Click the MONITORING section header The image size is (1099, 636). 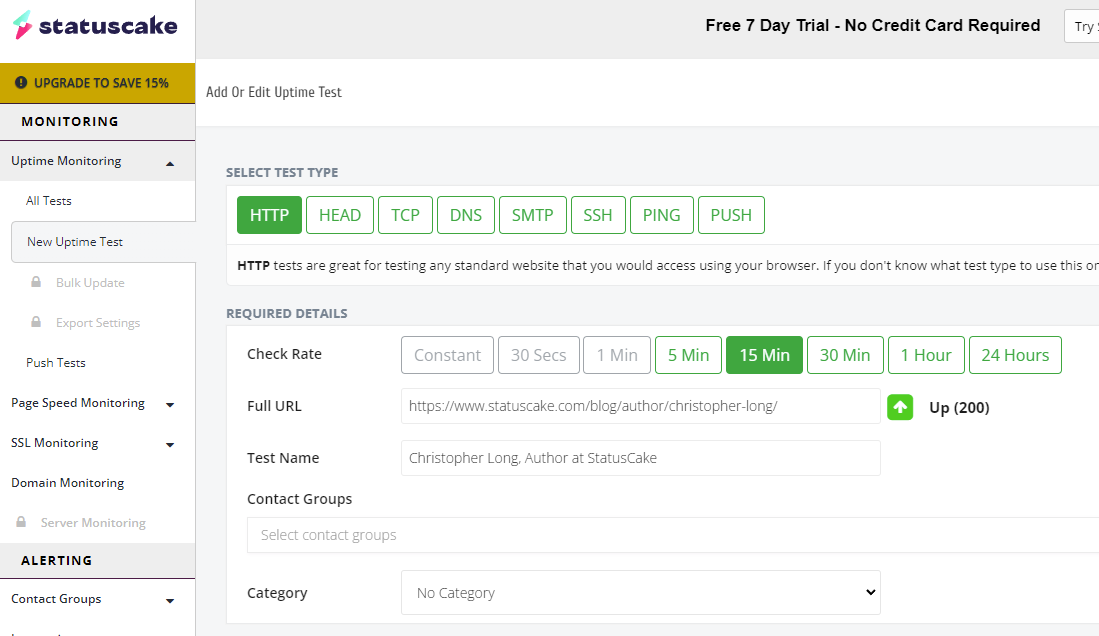click(x=70, y=121)
